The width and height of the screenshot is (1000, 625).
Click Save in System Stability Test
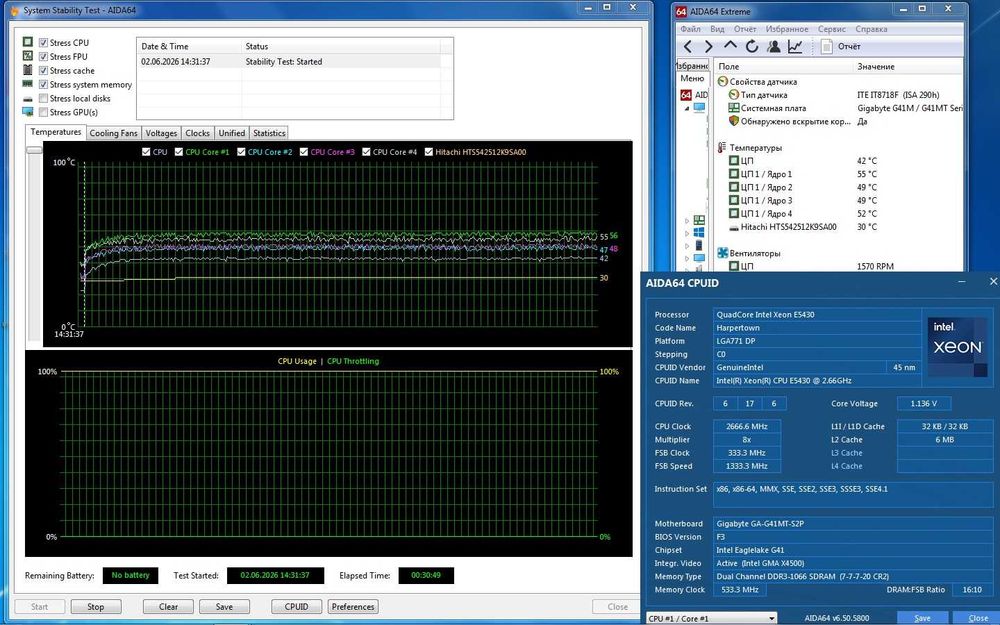[224, 607]
